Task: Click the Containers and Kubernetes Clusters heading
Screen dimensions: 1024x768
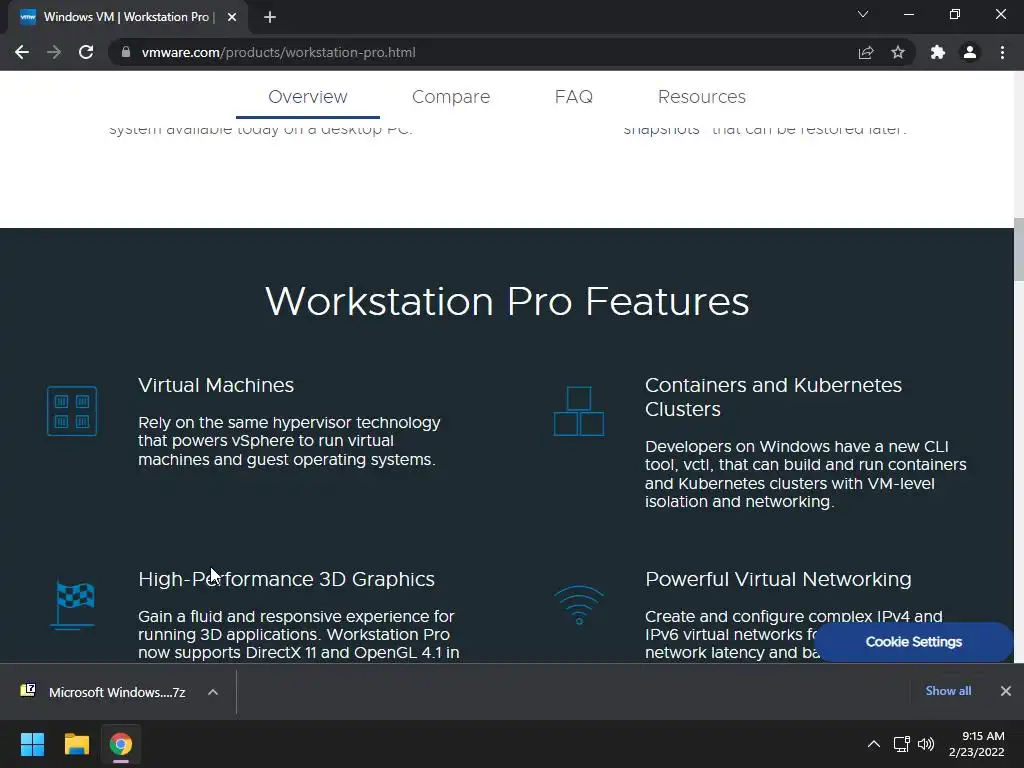Action: [x=773, y=397]
